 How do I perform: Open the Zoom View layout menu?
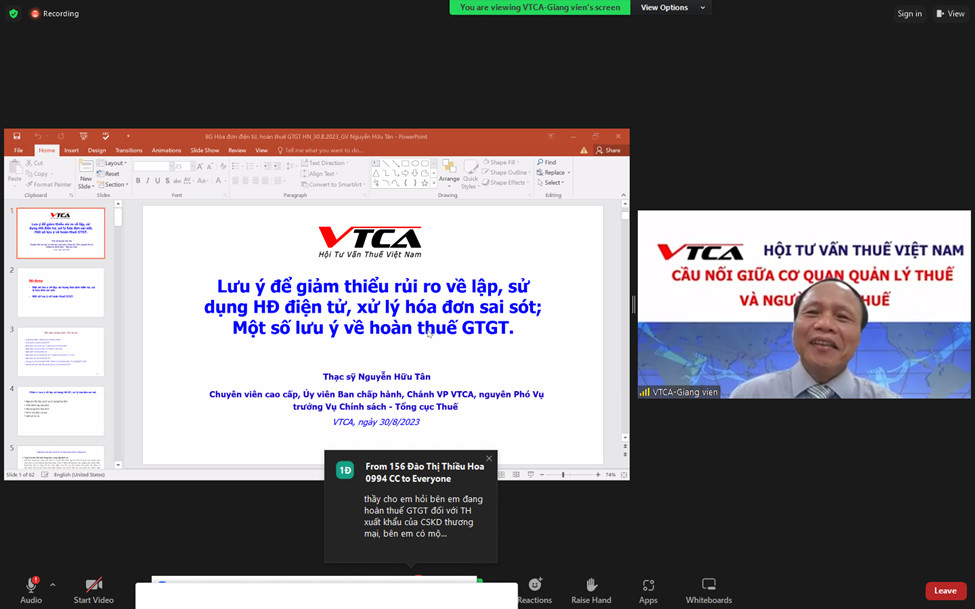(x=951, y=14)
